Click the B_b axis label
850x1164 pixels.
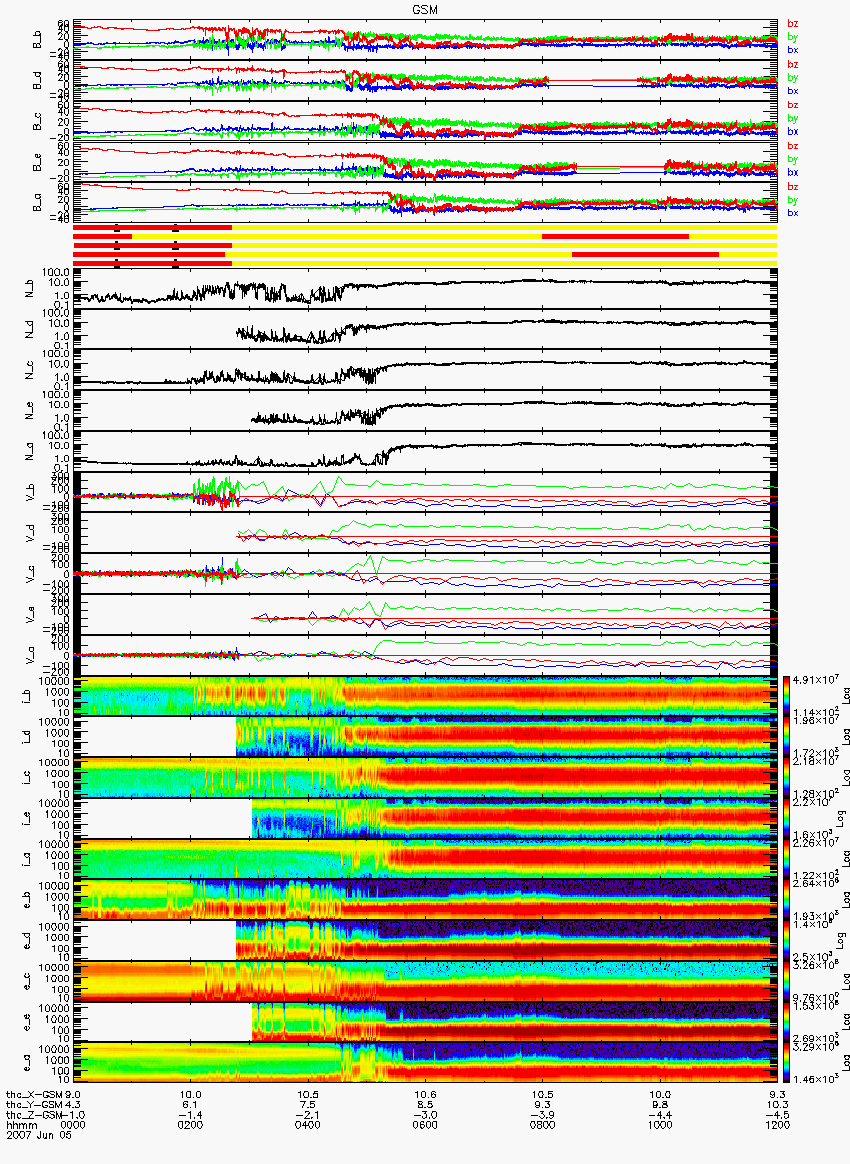pos(37,40)
